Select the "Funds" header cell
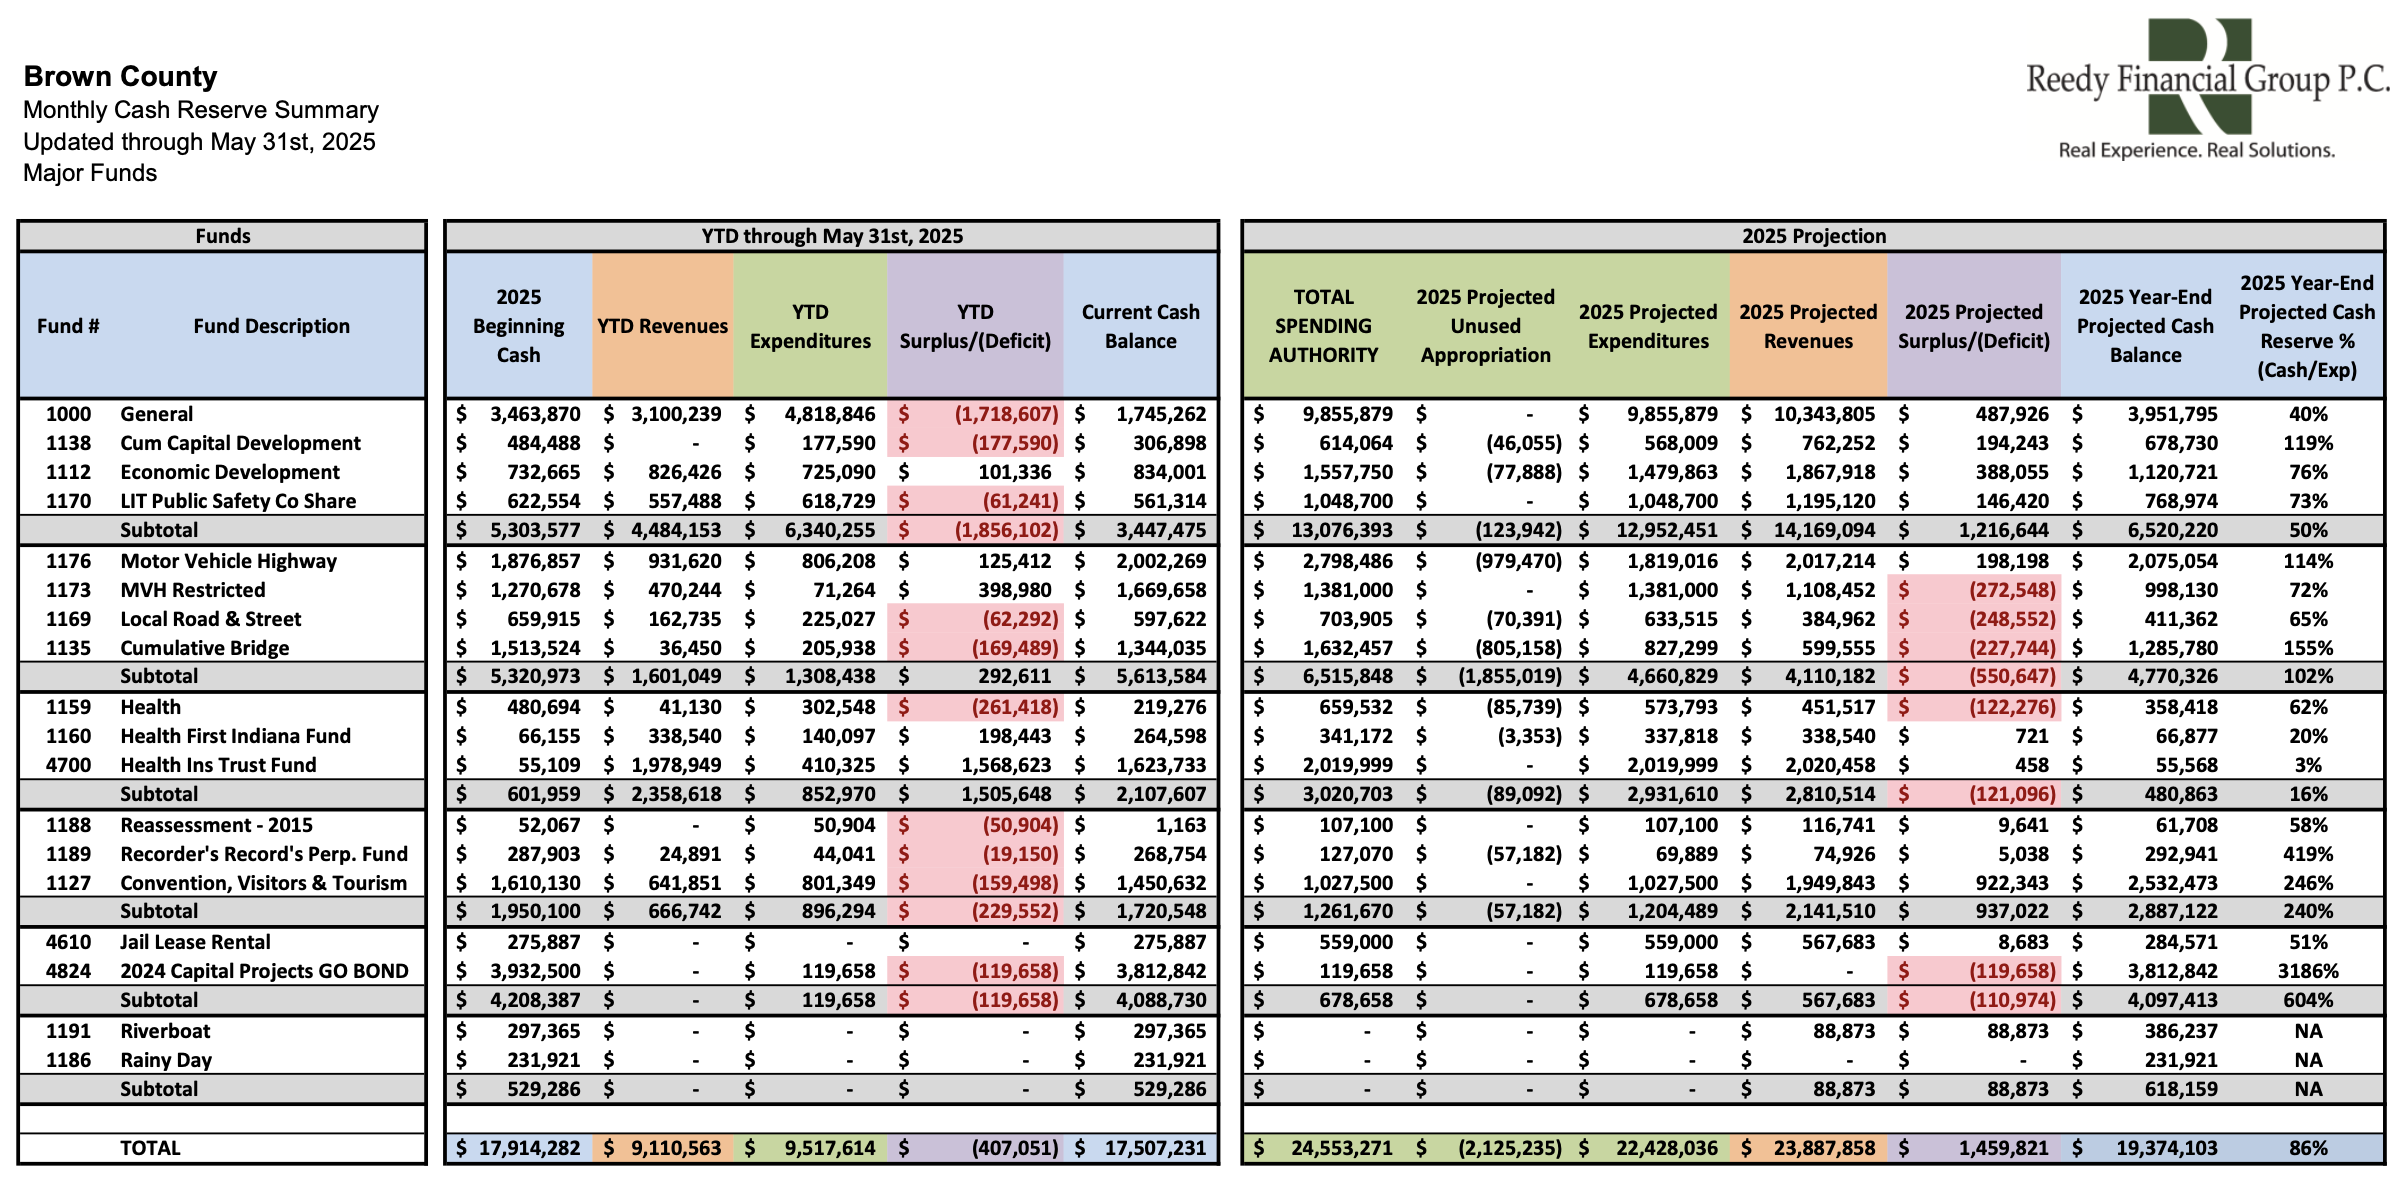This screenshot has width=2400, height=1182. [x=222, y=236]
